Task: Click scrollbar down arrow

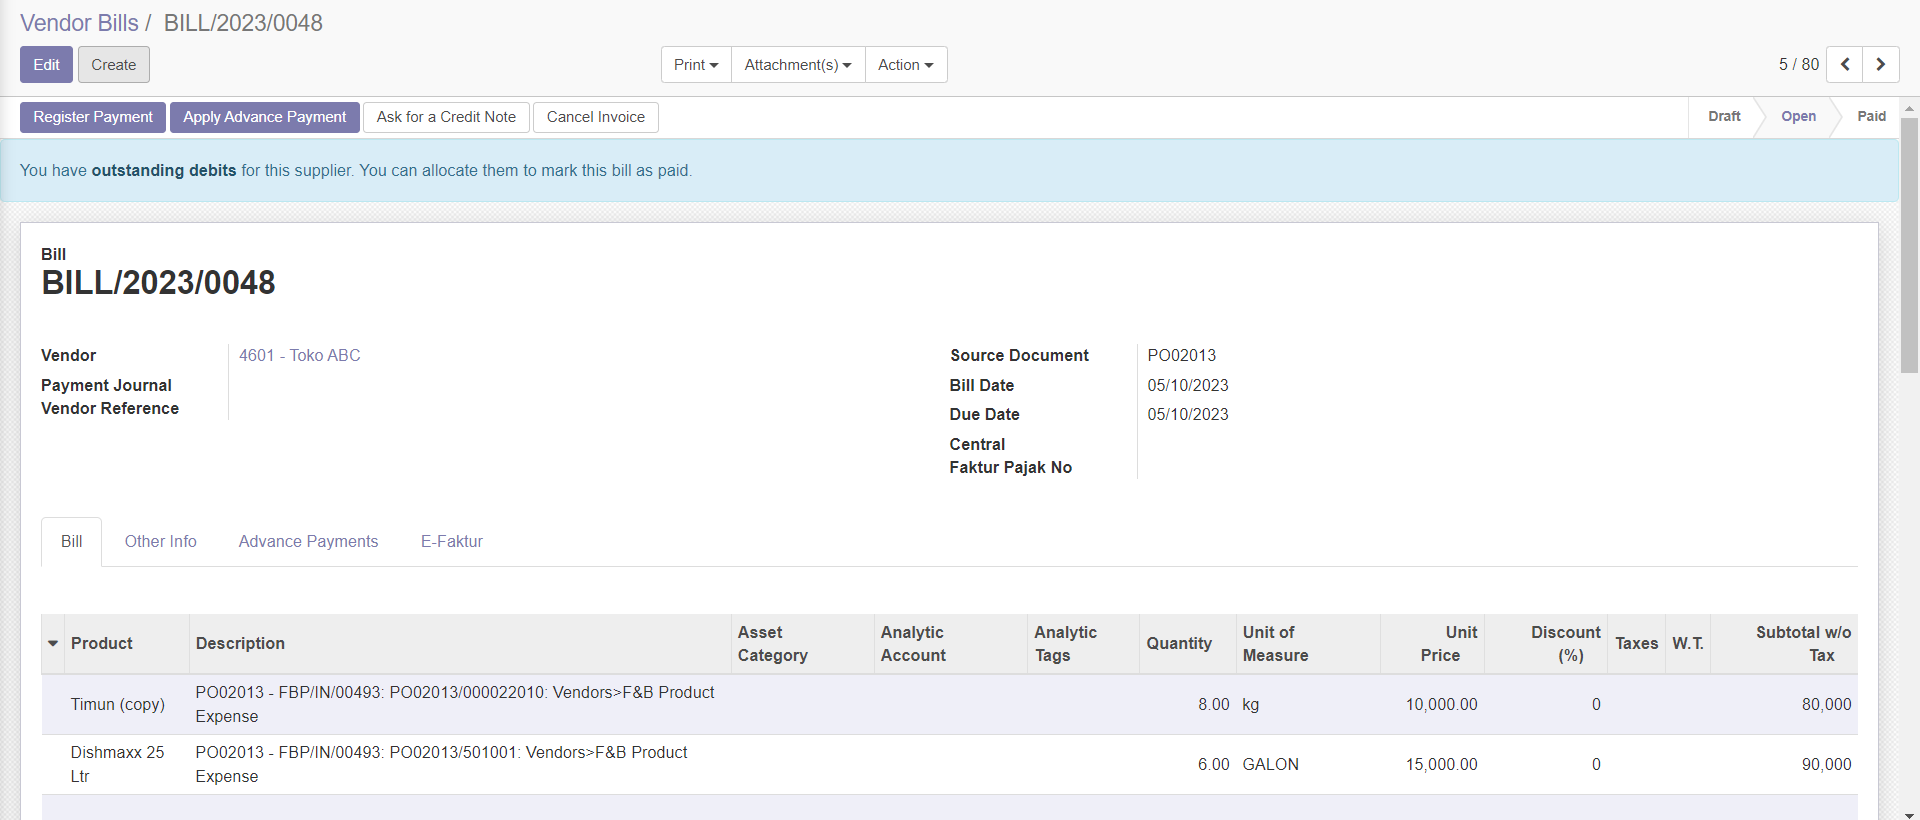Action: tap(1909, 814)
